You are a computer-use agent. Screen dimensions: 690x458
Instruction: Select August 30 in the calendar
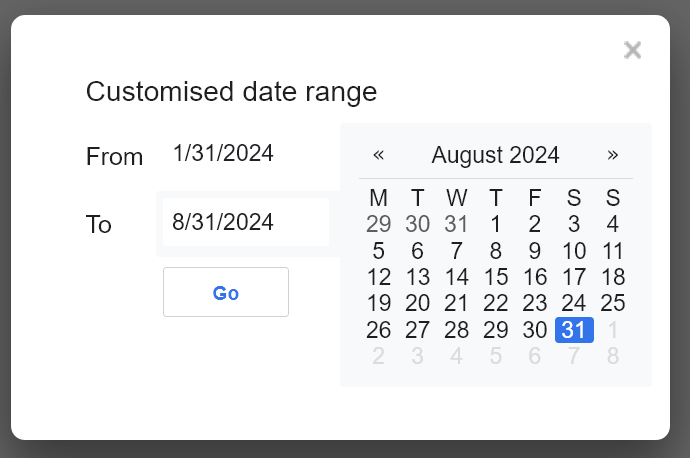pos(535,330)
